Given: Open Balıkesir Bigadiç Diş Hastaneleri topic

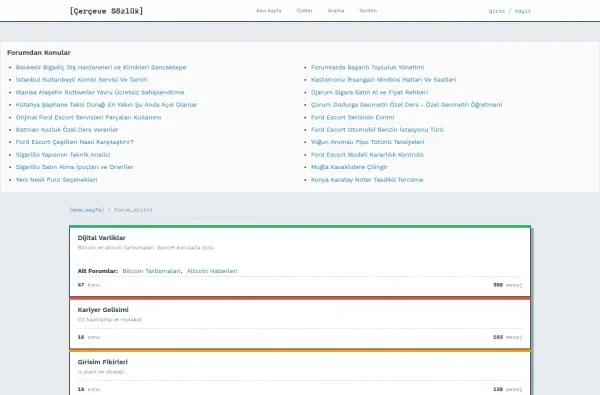Looking at the screenshot, I should pos(101,67).
